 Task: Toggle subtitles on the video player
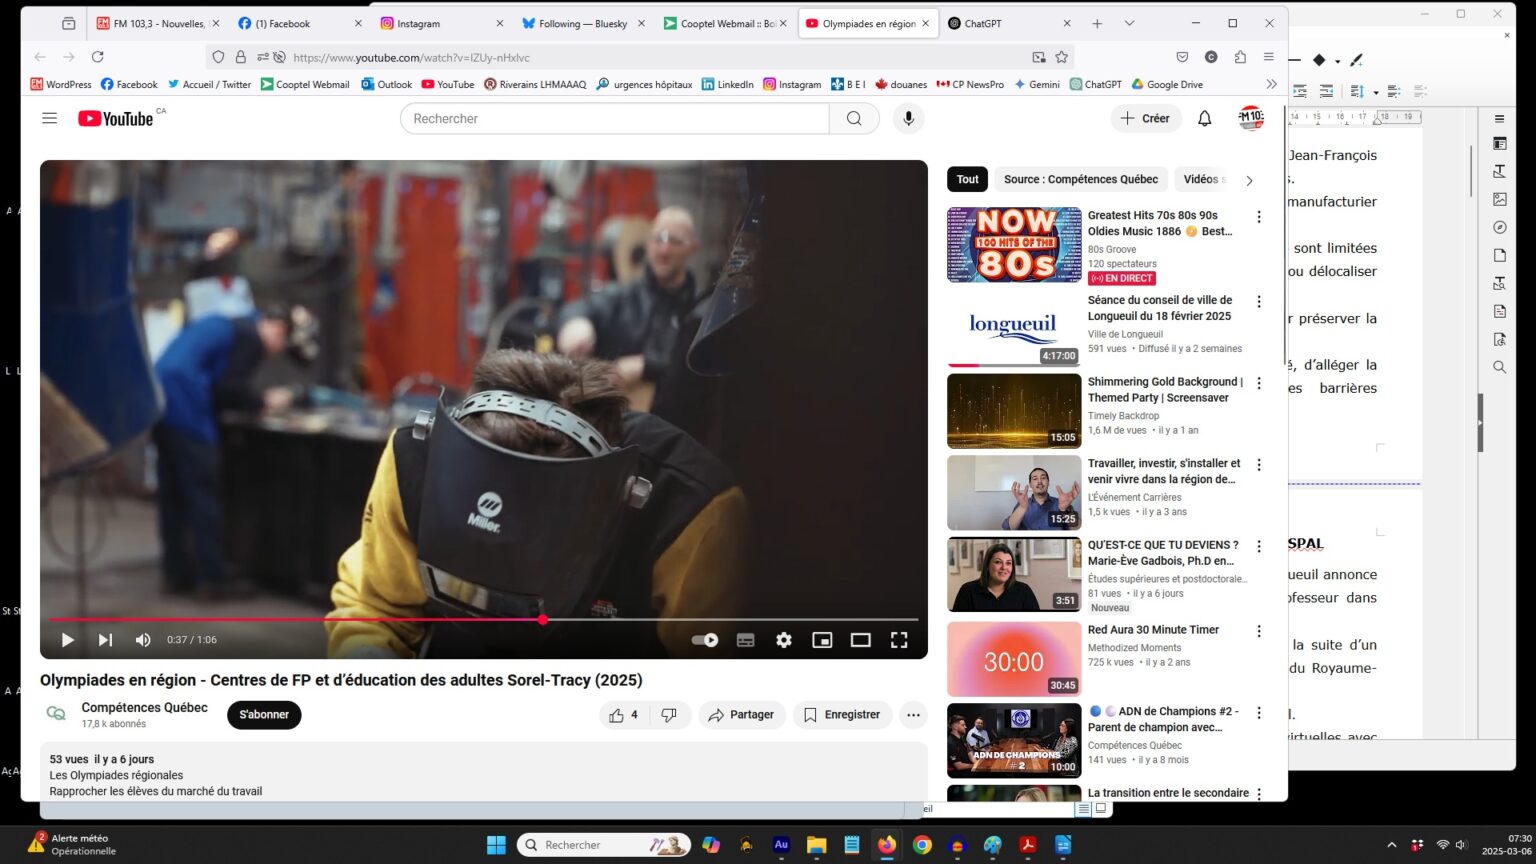click(746, 640)
